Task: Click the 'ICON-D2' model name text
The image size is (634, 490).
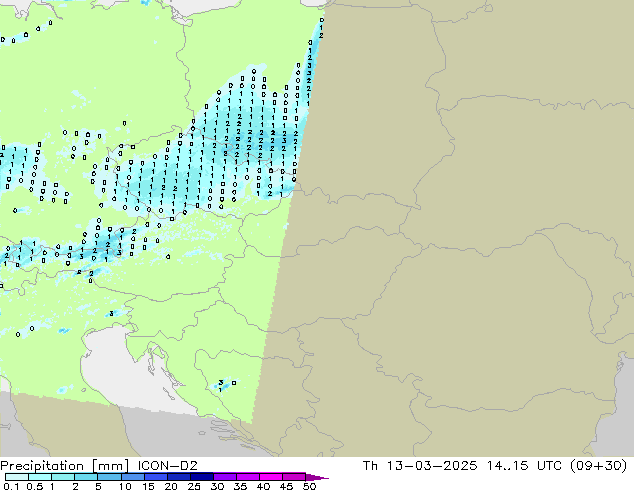Action: pos(167,466)
